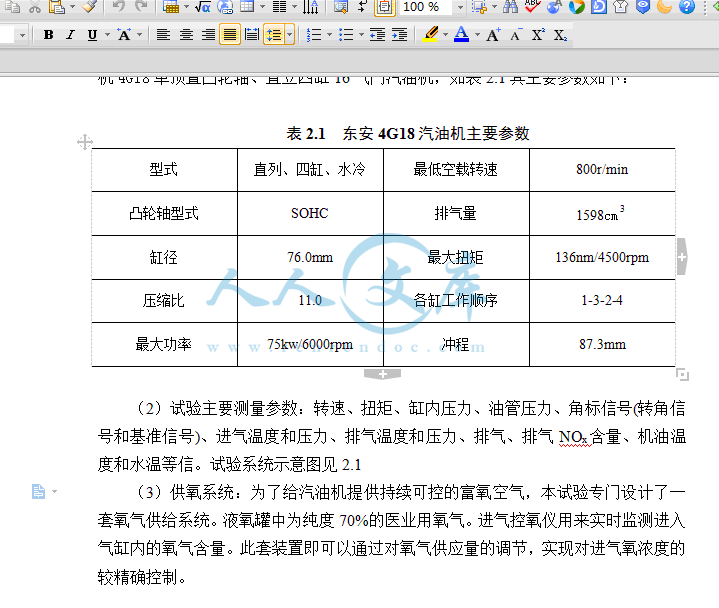Click the Paste icon
Image resolution: width=719 pixels, height=608 pixels.
tap(56, 6)
